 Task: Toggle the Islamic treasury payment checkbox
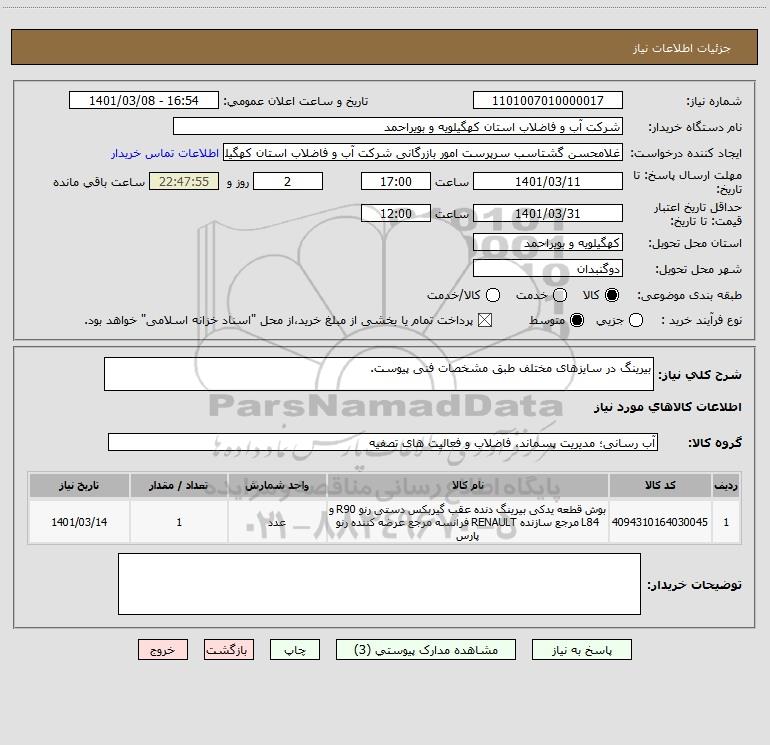[x=485, y=320]
